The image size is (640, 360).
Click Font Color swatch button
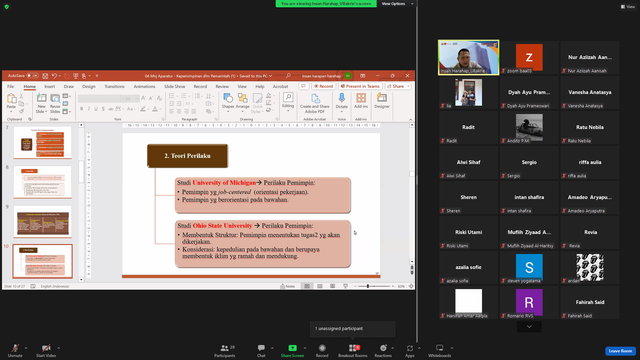click(155, 109)
